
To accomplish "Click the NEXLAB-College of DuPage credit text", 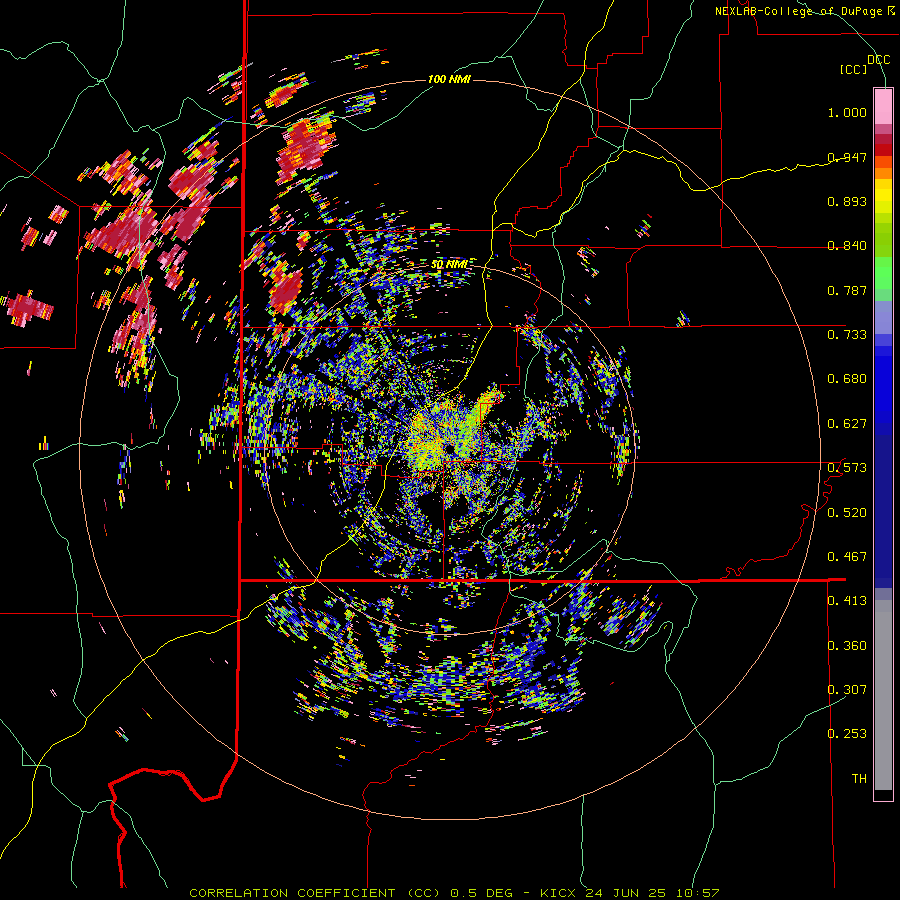I will [x=806, y=11].
